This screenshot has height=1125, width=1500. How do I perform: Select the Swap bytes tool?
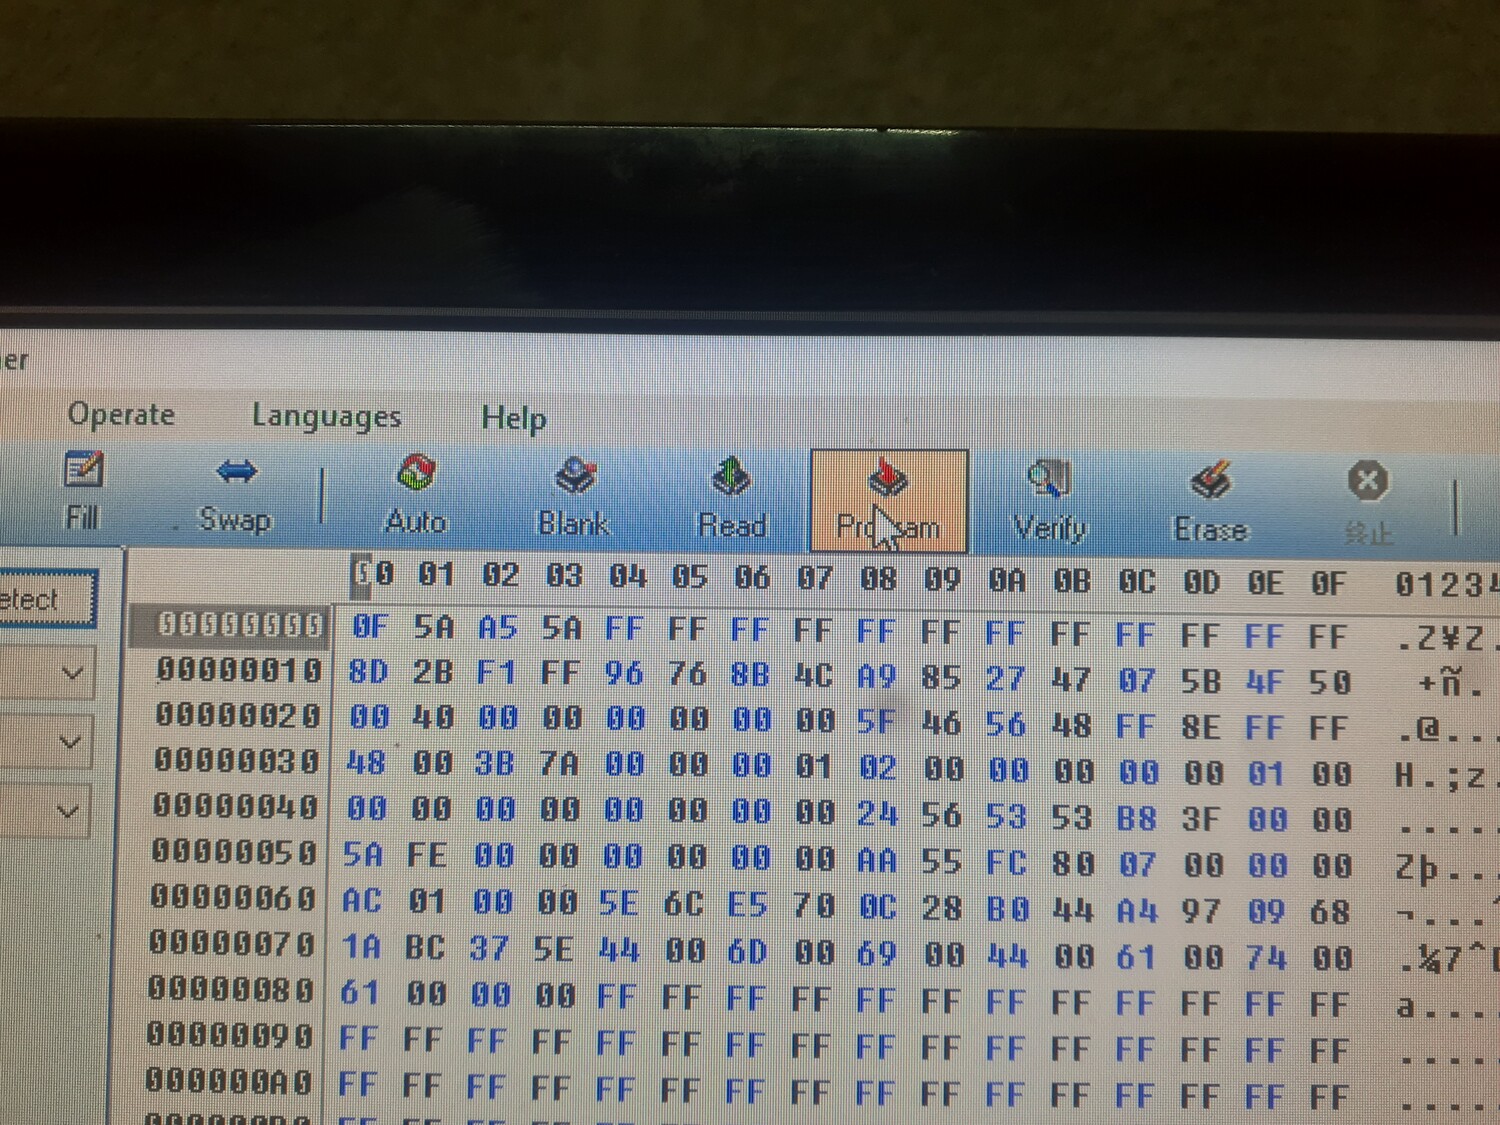235,493
